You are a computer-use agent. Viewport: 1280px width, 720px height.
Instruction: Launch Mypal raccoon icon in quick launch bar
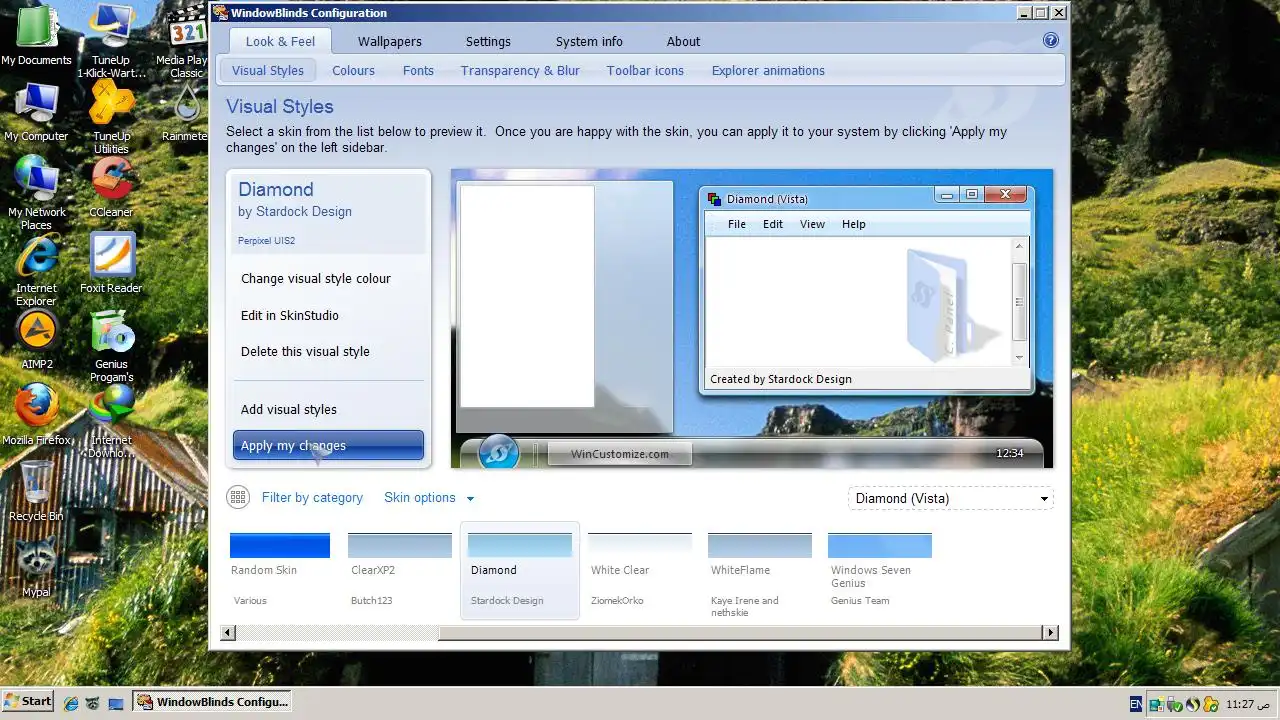(93, 703)
